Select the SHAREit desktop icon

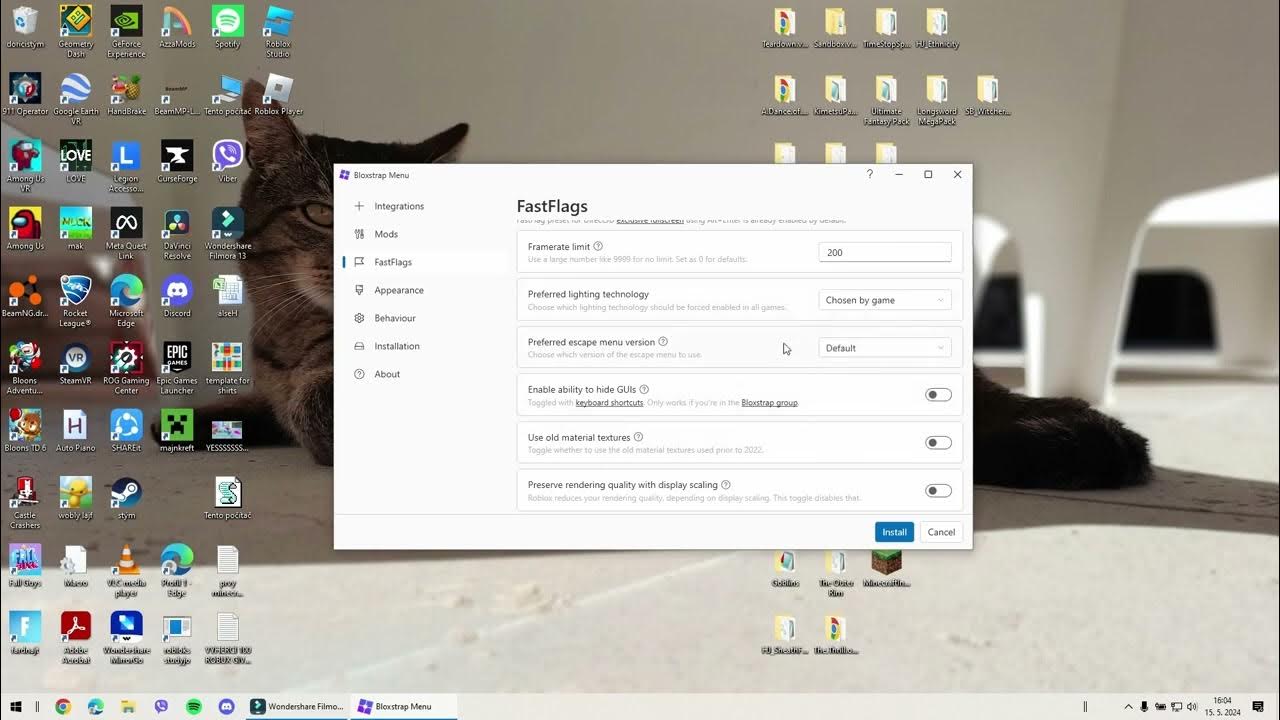(126, 431)
